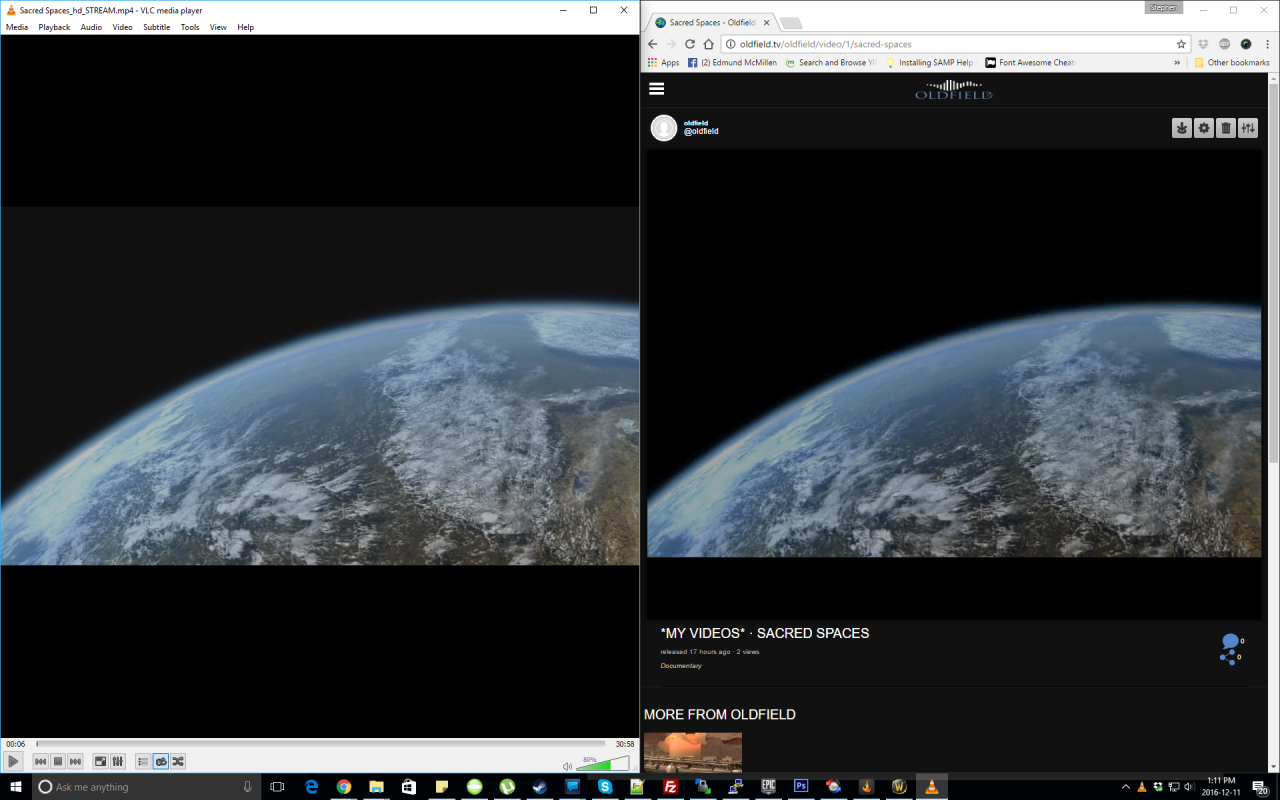Click the Documentary category link
The width and height of the screenshot is (1280, 800).
point(681,666)
